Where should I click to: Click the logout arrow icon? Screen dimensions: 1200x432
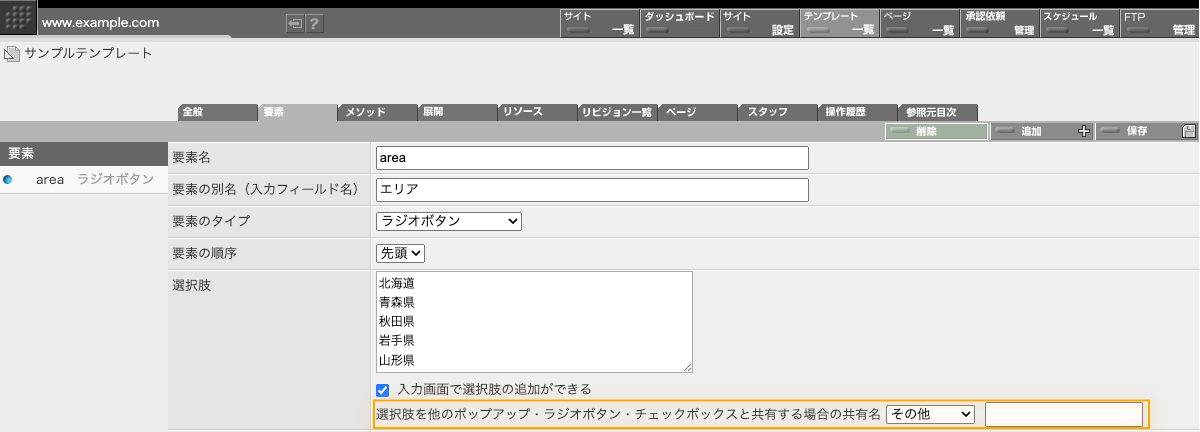click(x=295, y=23)
